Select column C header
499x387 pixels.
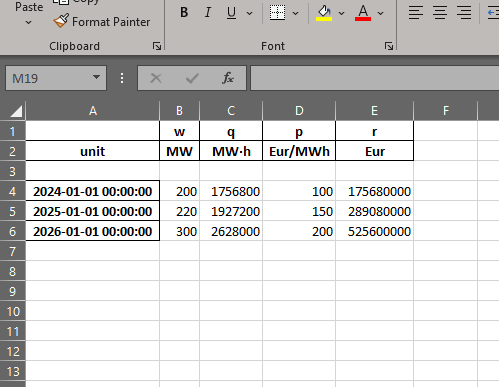click(231, 111)
